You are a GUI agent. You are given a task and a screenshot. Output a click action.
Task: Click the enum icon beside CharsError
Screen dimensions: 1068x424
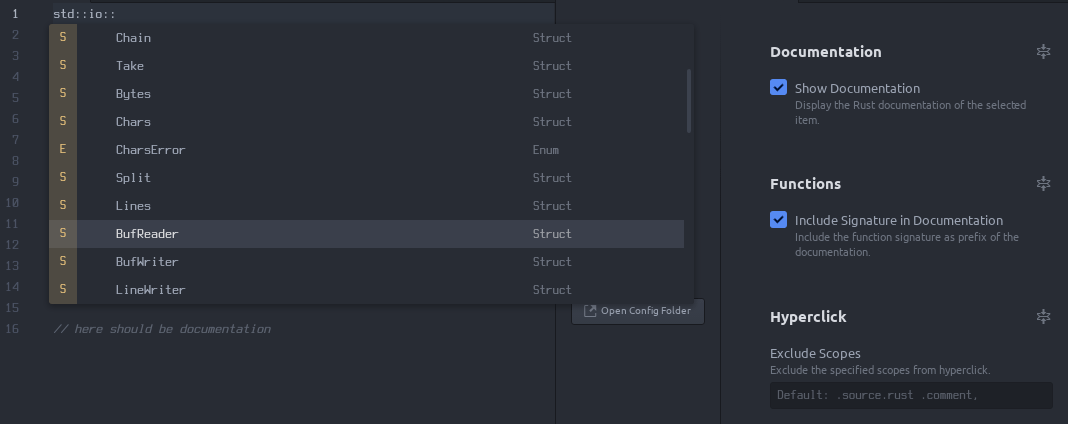click(63, 150)
